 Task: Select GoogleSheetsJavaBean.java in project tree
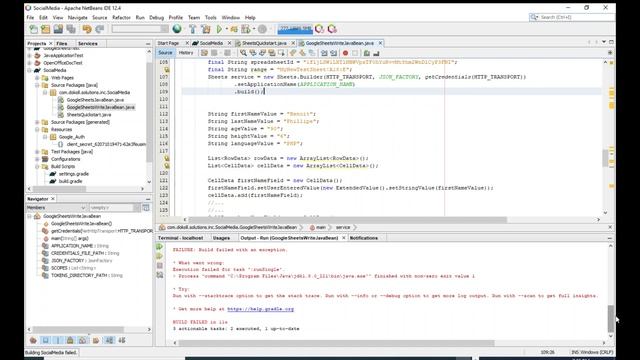coord(95,100)
